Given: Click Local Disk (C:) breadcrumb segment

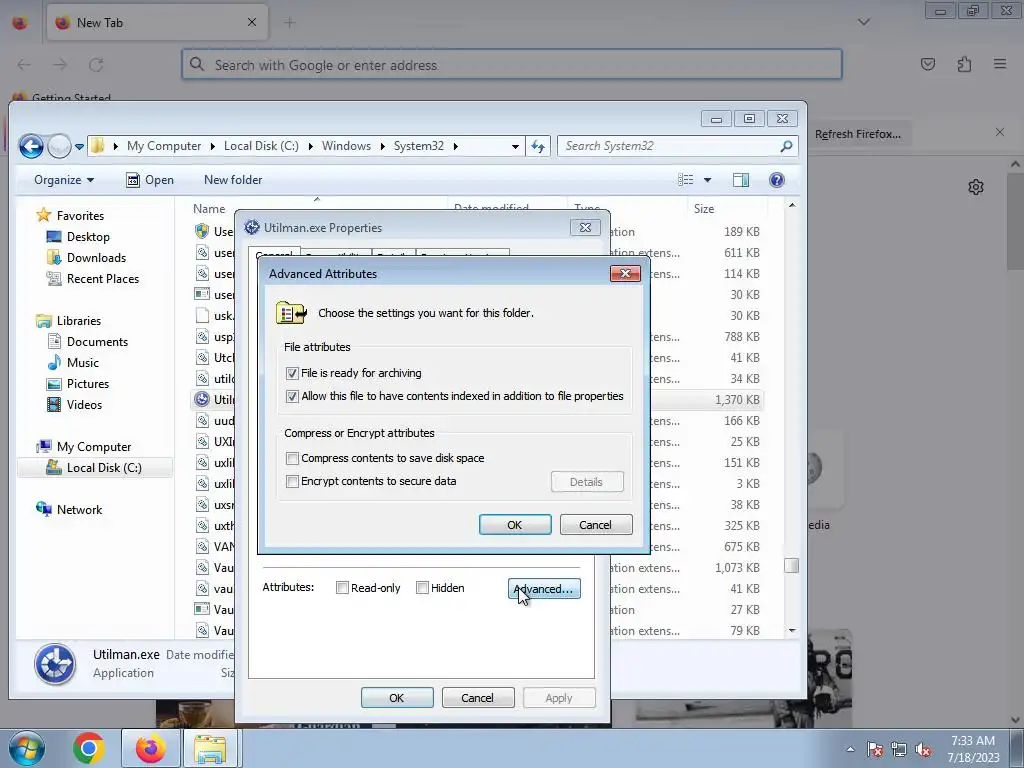Looking at the screenshot, I should 261,146.
